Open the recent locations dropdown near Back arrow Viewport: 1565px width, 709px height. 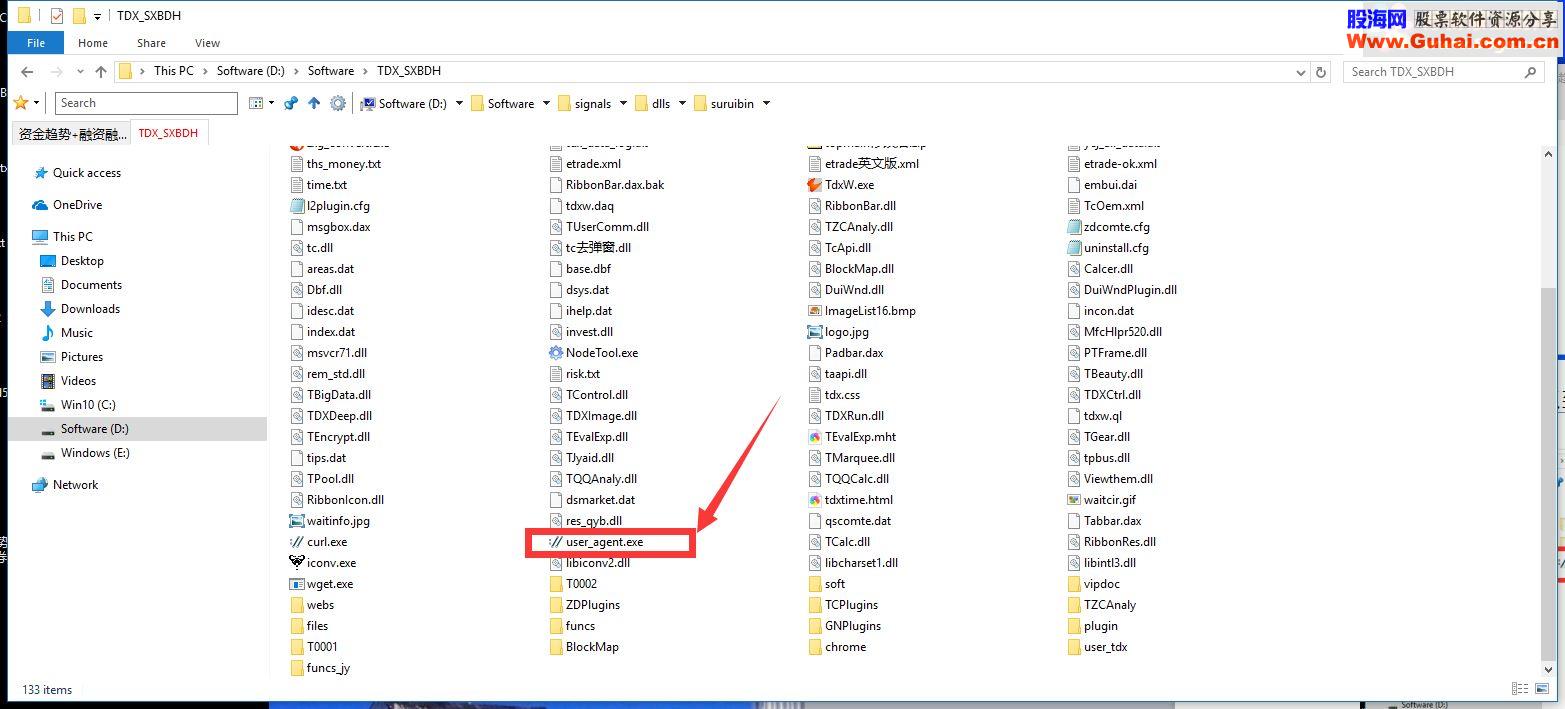81,72
